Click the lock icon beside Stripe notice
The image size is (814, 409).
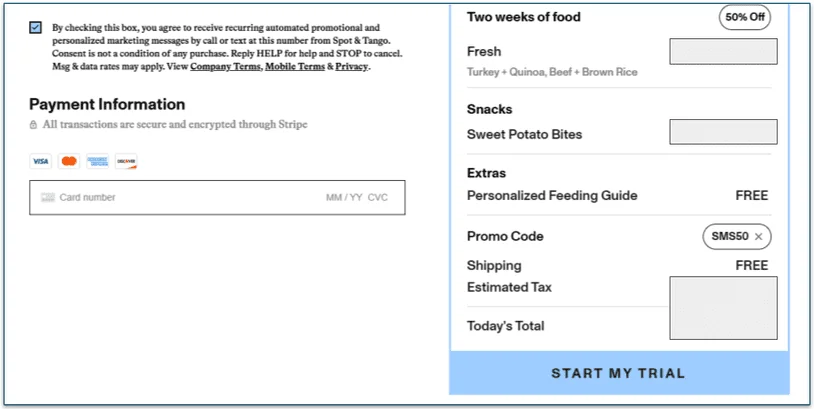34,125
